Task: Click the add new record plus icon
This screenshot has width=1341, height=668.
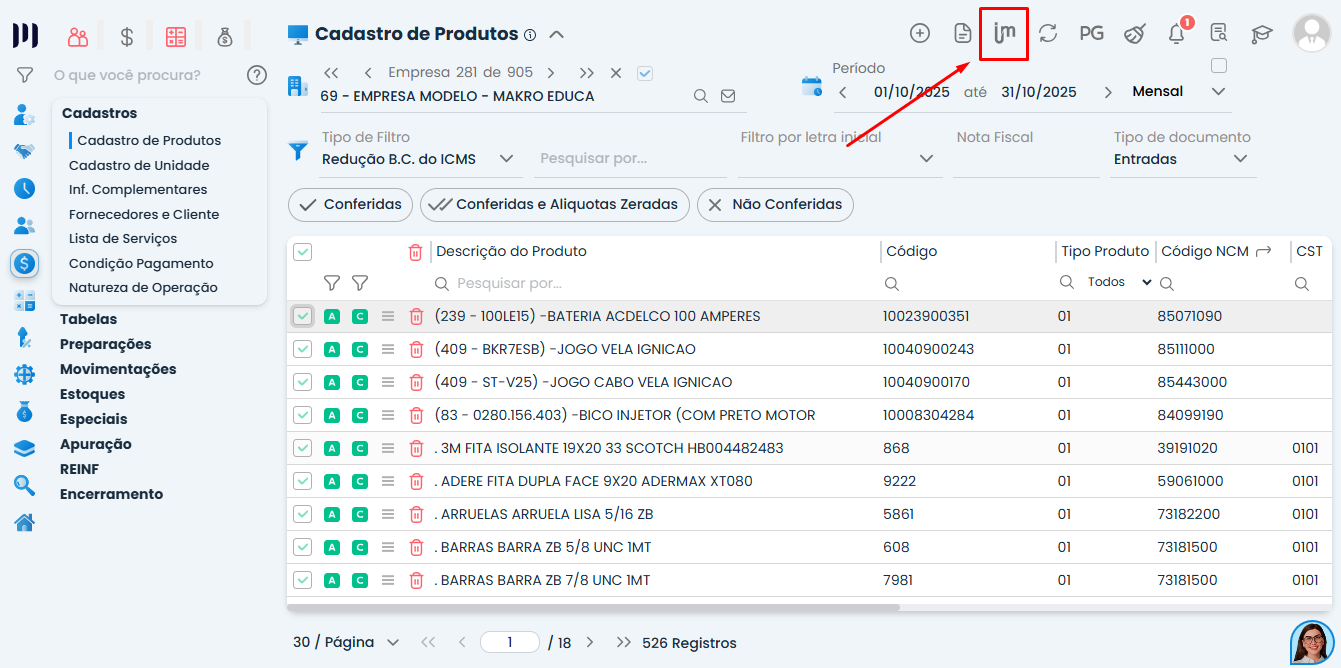Action: [x=919, y=33]
